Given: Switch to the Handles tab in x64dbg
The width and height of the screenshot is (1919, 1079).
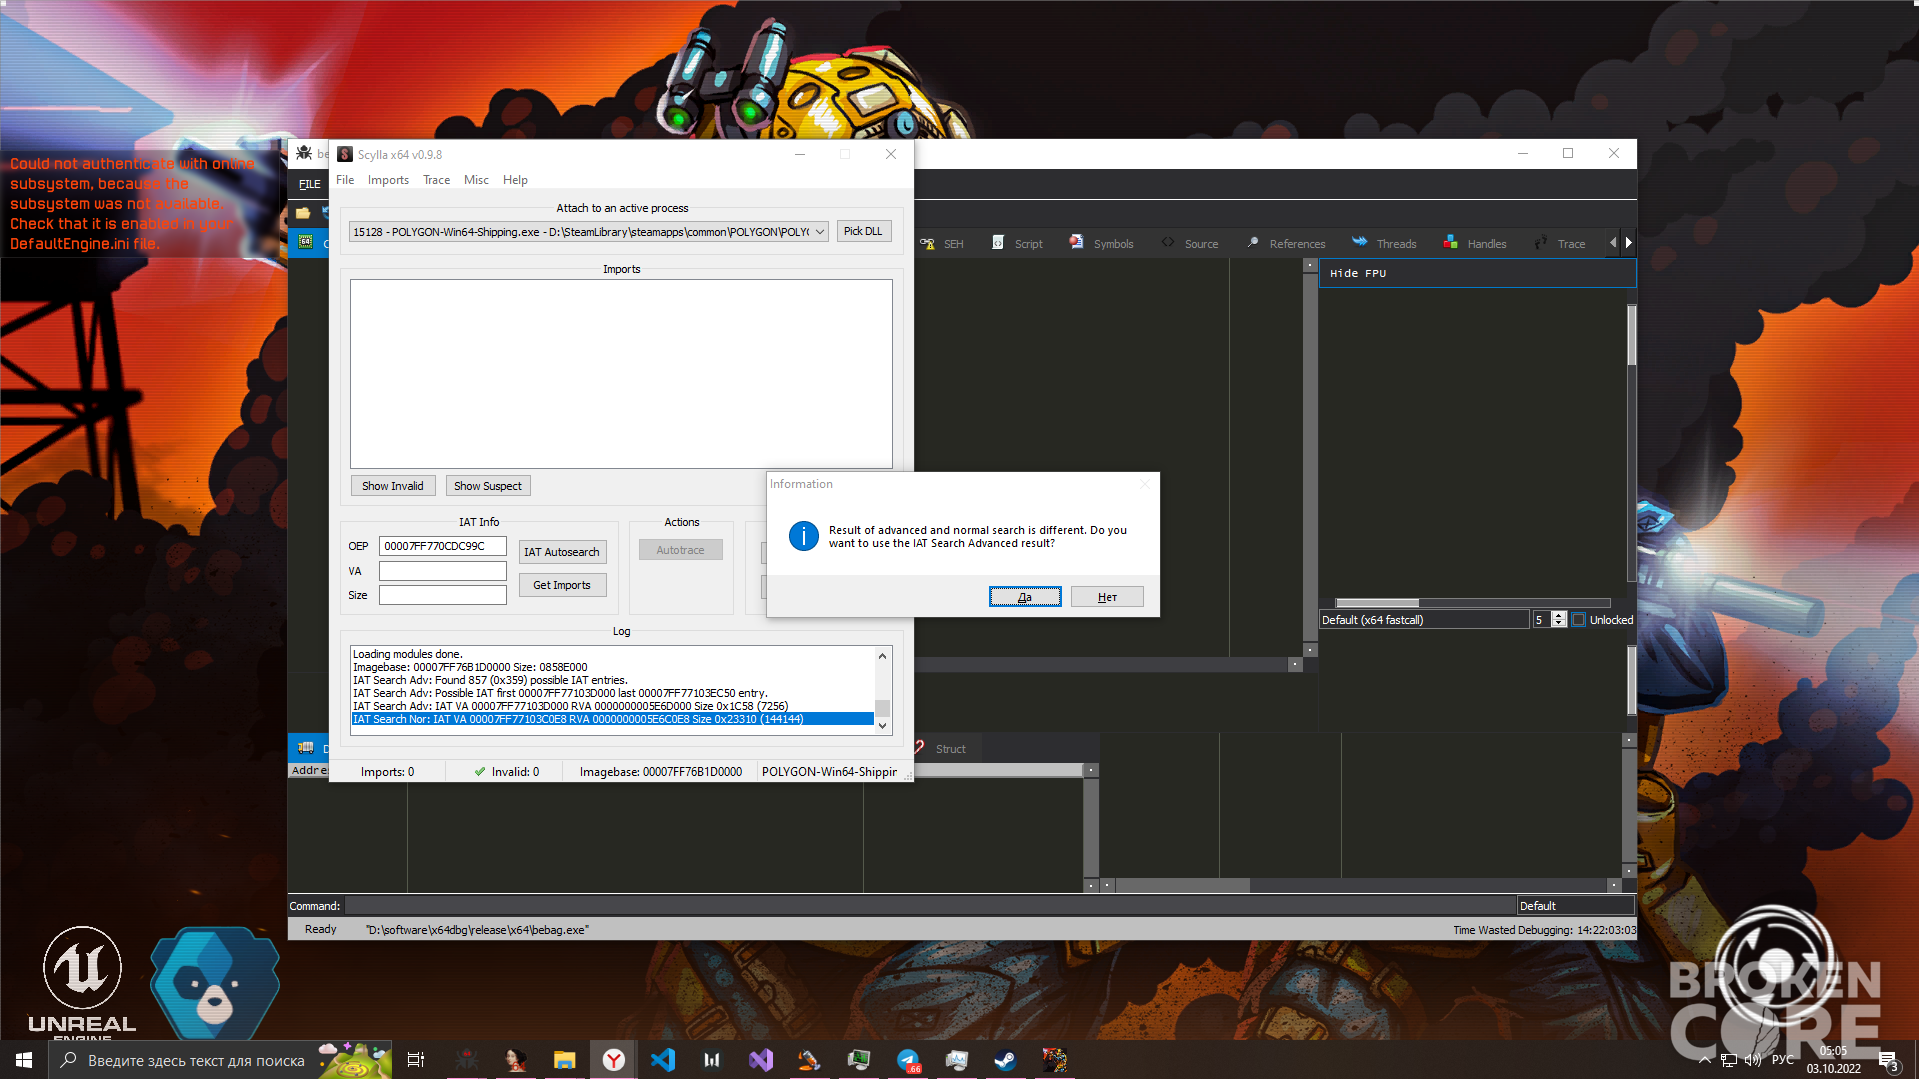Looking at the screenshot, I should pos(1475,244).
